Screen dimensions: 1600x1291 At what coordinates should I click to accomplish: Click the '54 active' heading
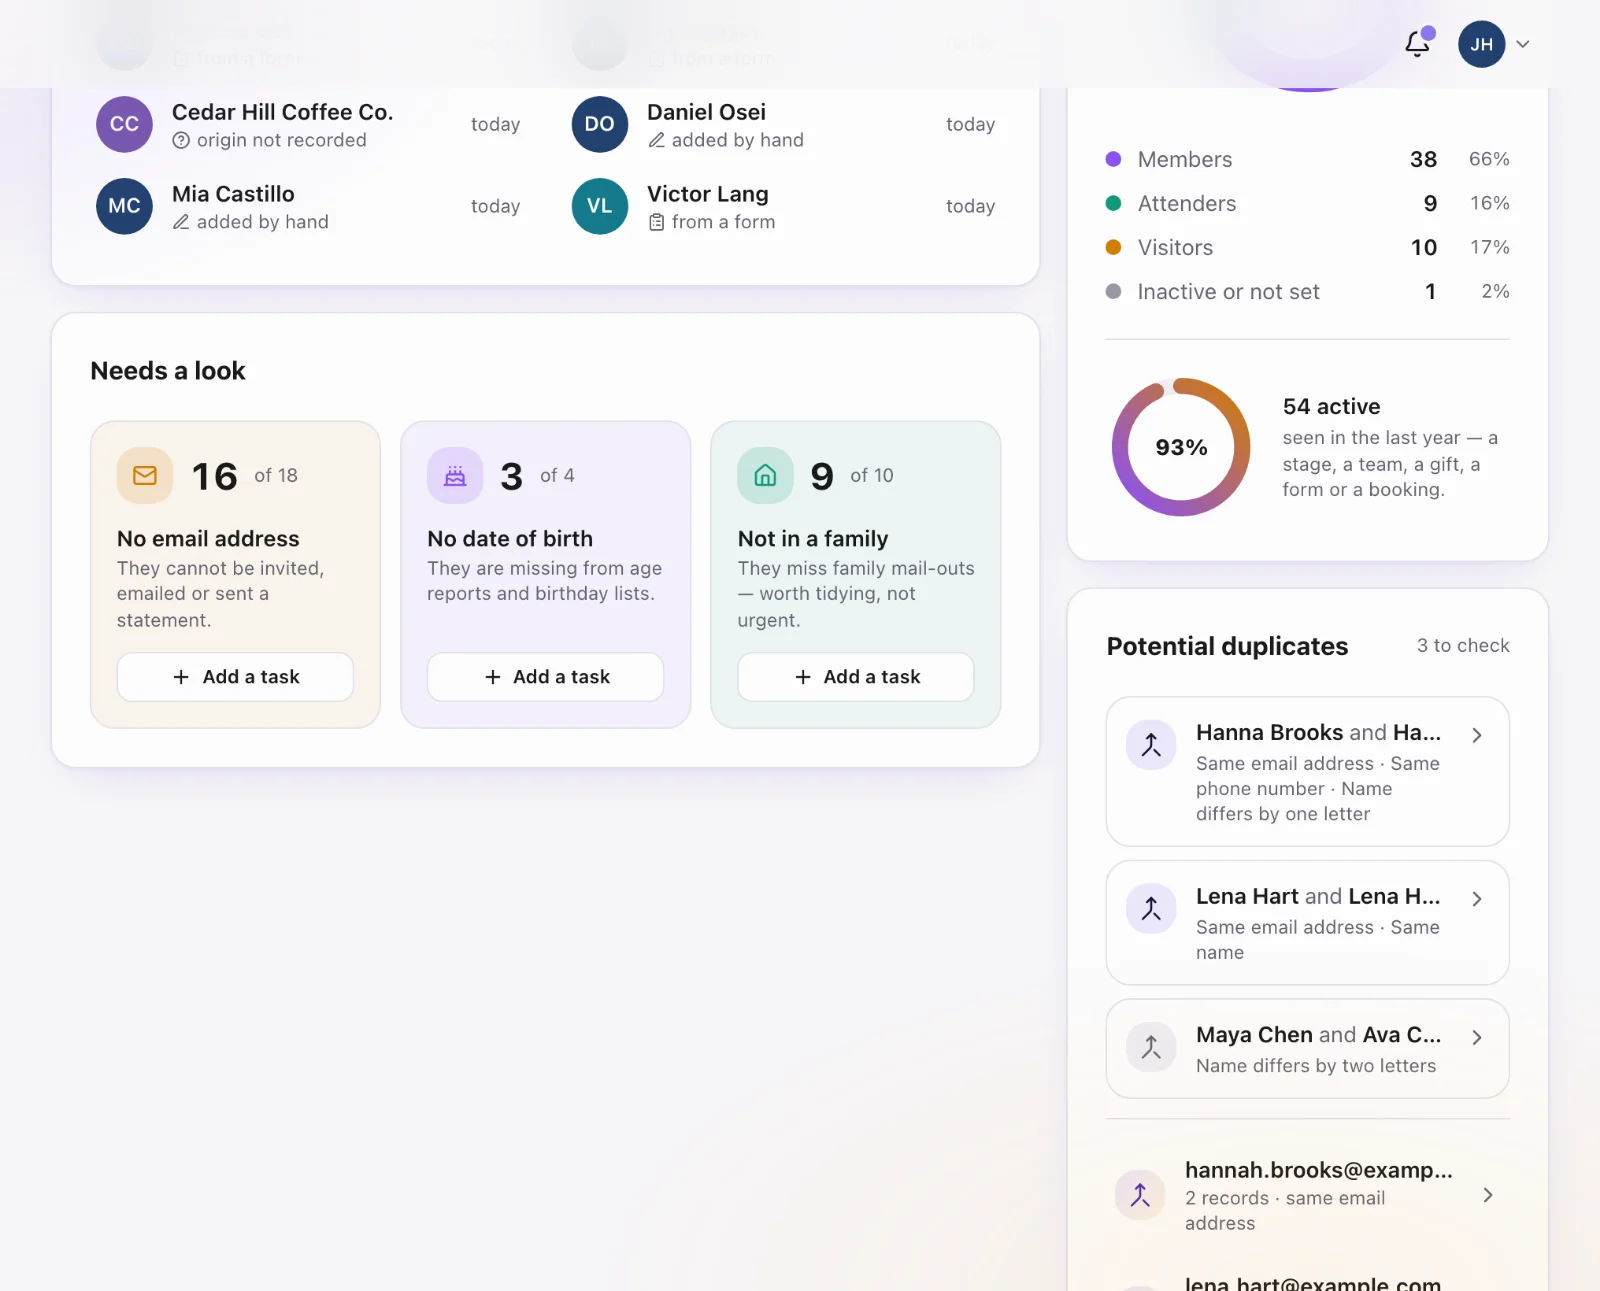pos(1331,406)
